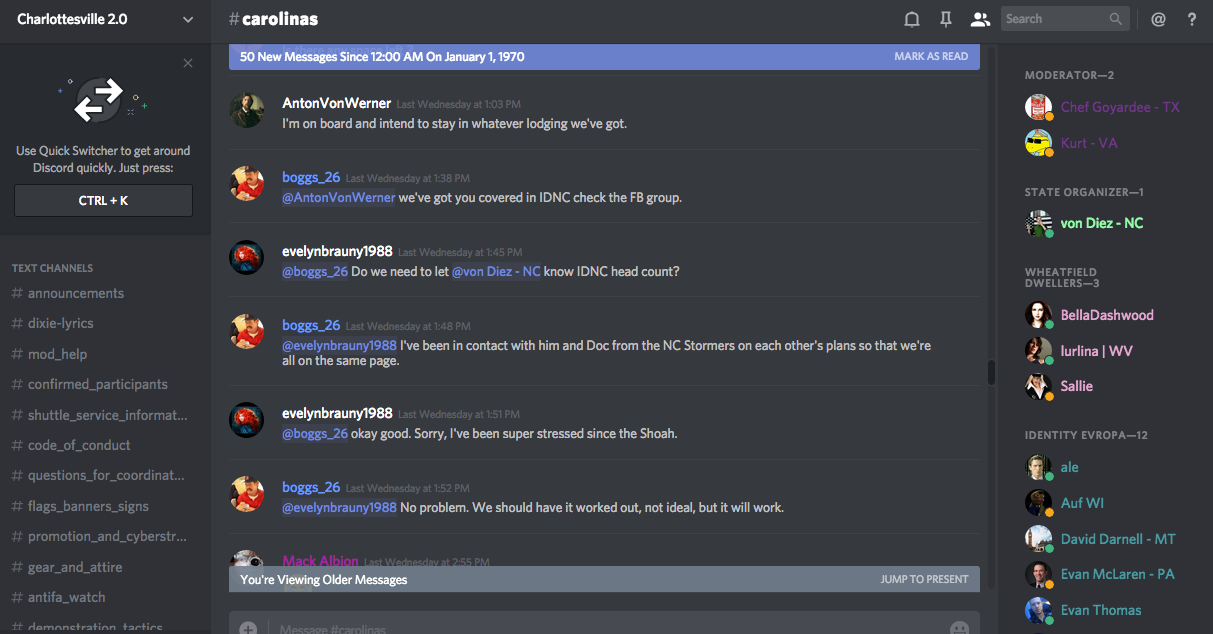Click the help question mark icon
Viewport: 1213px width, 634px height.
click(1191, 19)
